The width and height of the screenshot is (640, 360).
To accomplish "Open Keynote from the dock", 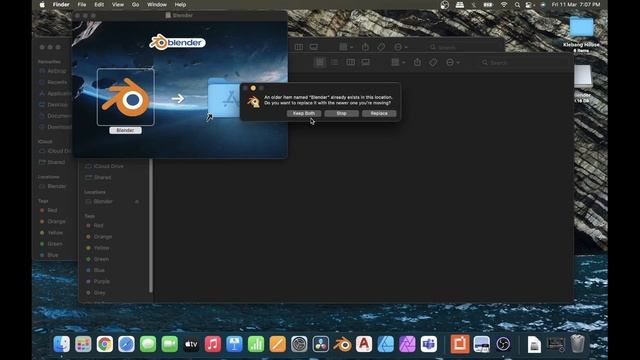I will (x=234, y=344).
